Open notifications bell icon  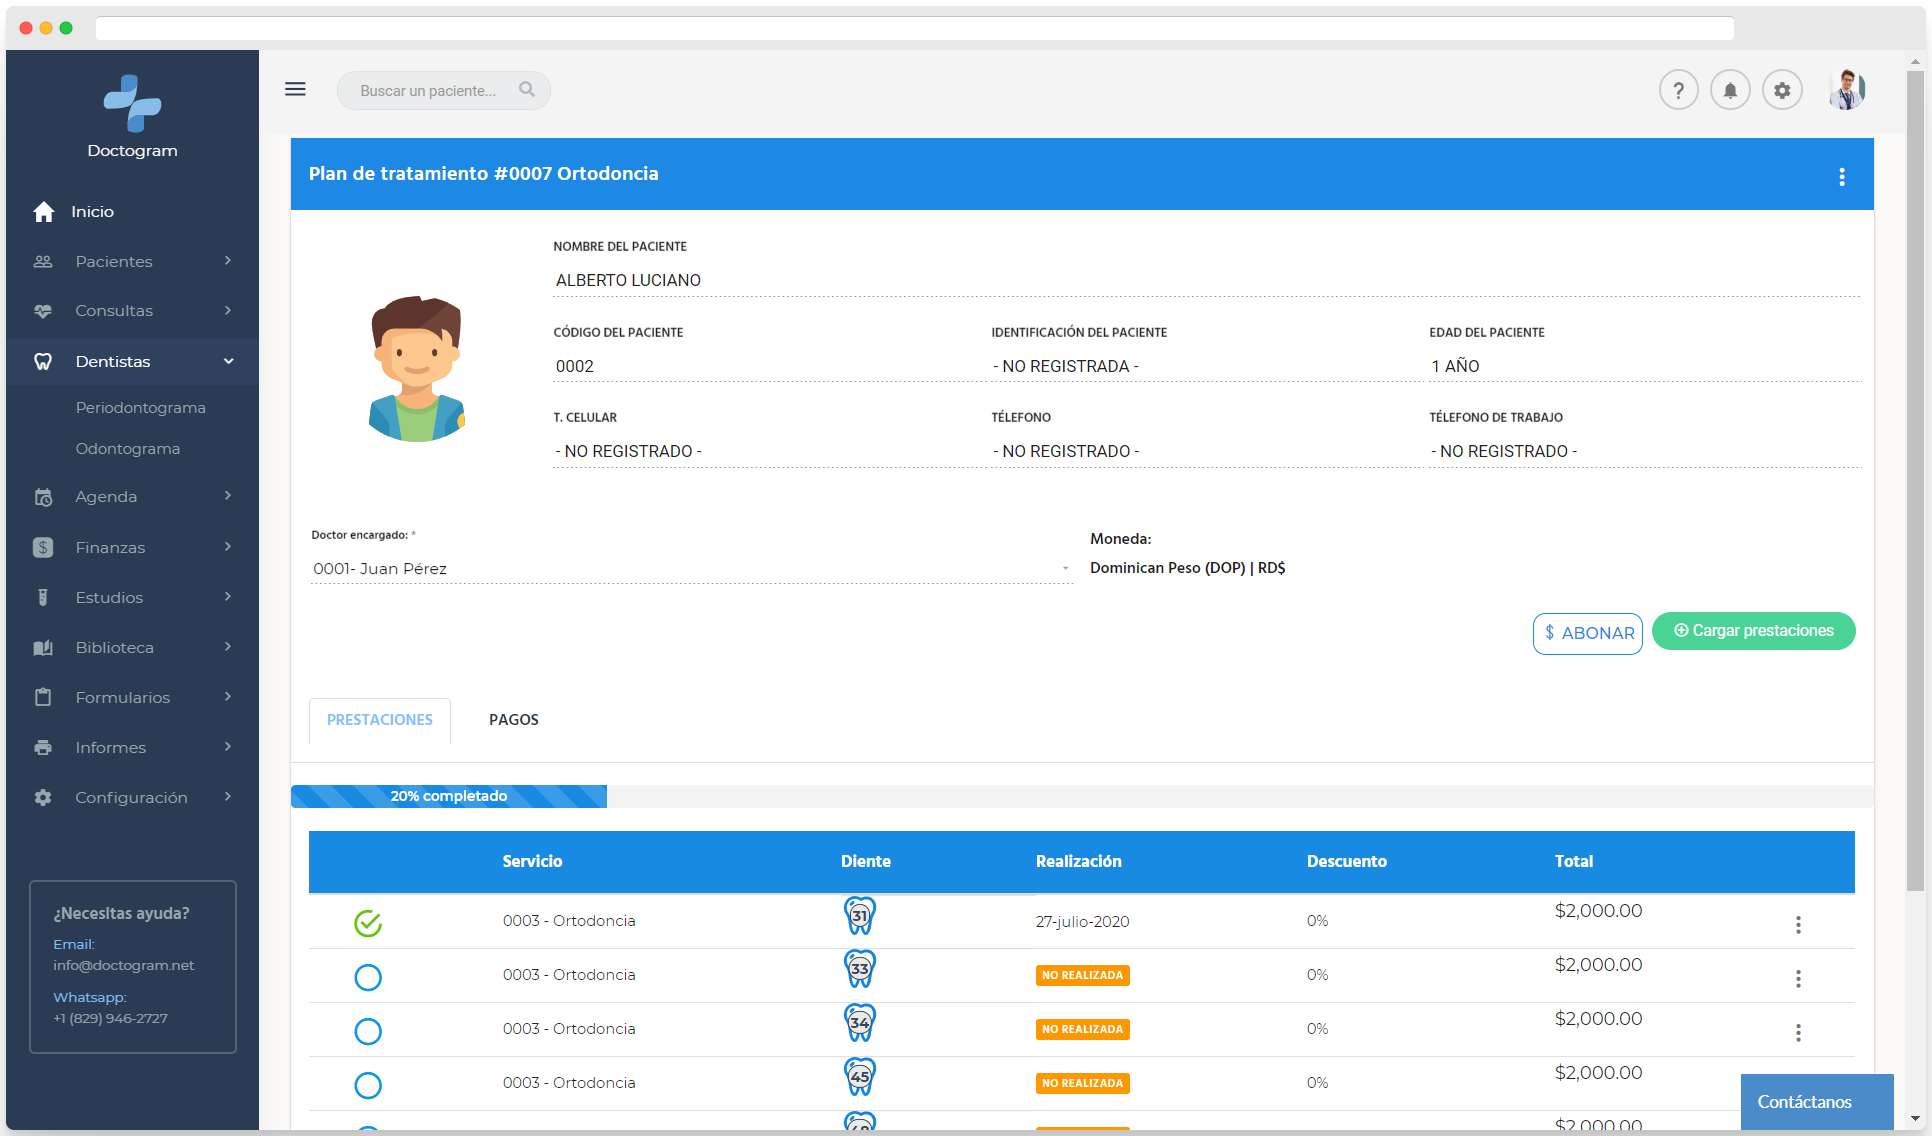(x=1730, y=90)
